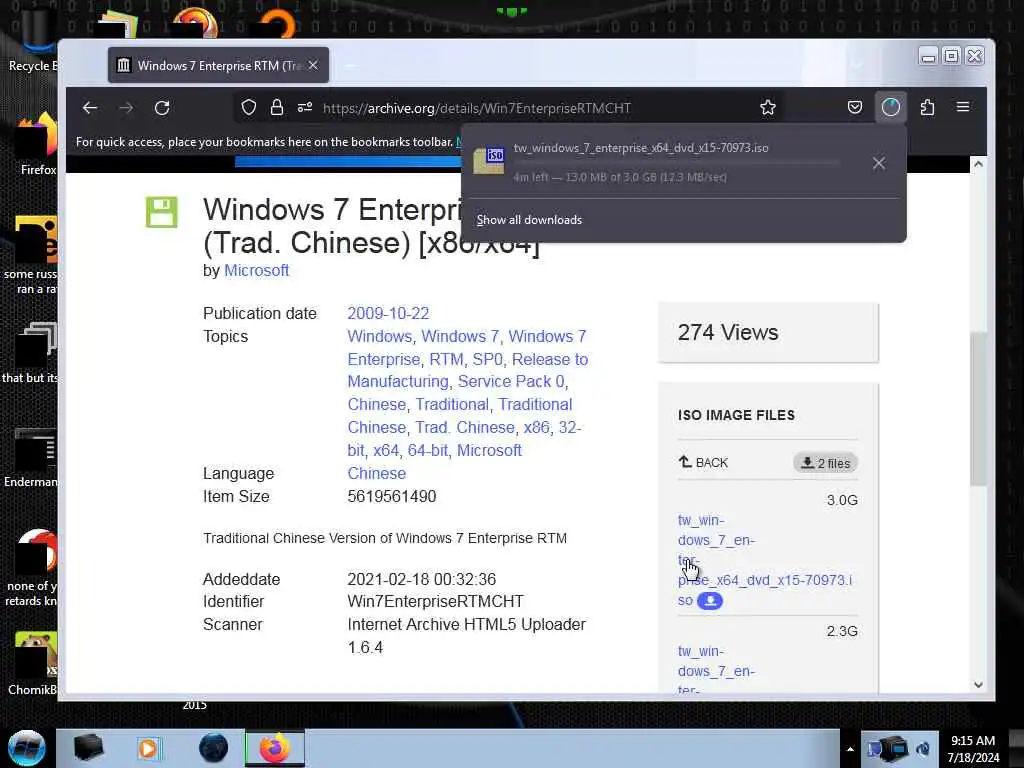This screenshot has height=768, width=1024.
Task: Open the Microsoft author link
Action: point(256,270)
